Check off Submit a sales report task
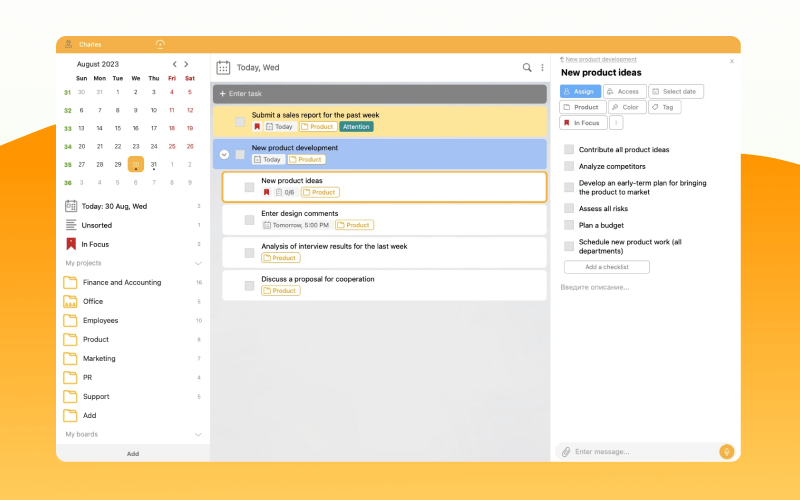 pos(240,122)
